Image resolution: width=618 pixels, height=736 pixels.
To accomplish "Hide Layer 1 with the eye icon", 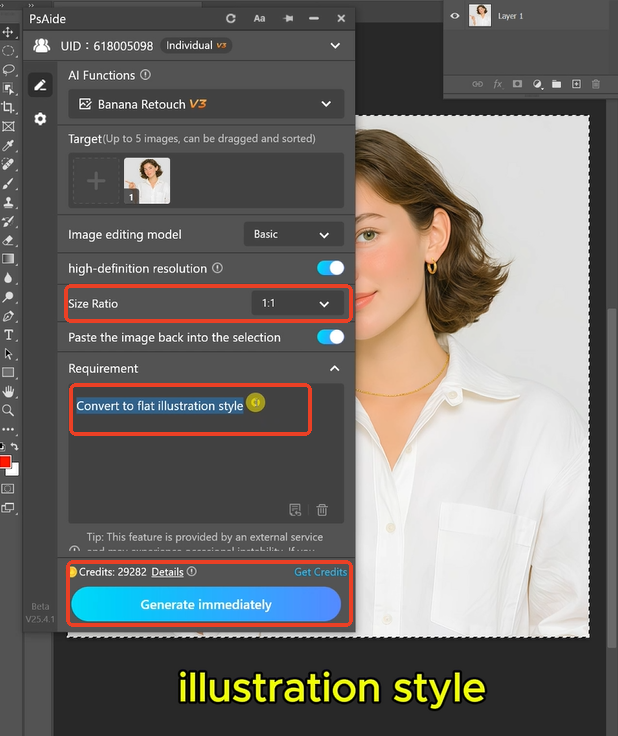I will point(455,16).
